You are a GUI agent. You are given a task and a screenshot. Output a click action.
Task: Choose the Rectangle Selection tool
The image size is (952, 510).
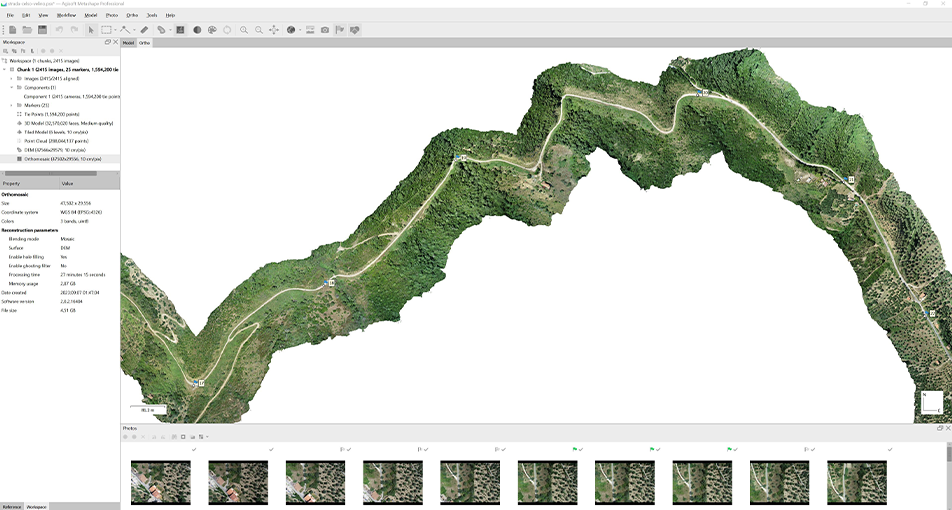106,30
